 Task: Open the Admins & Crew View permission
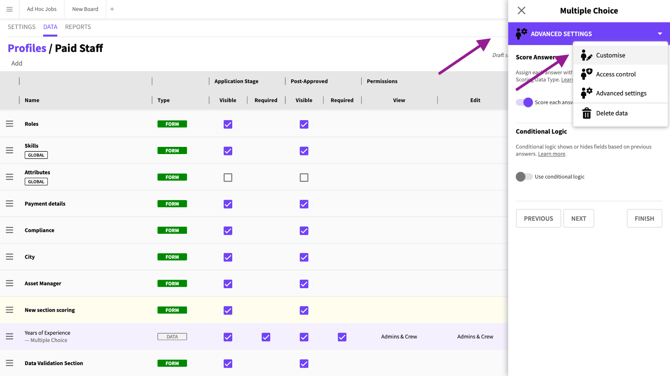[x=399, y=337]
